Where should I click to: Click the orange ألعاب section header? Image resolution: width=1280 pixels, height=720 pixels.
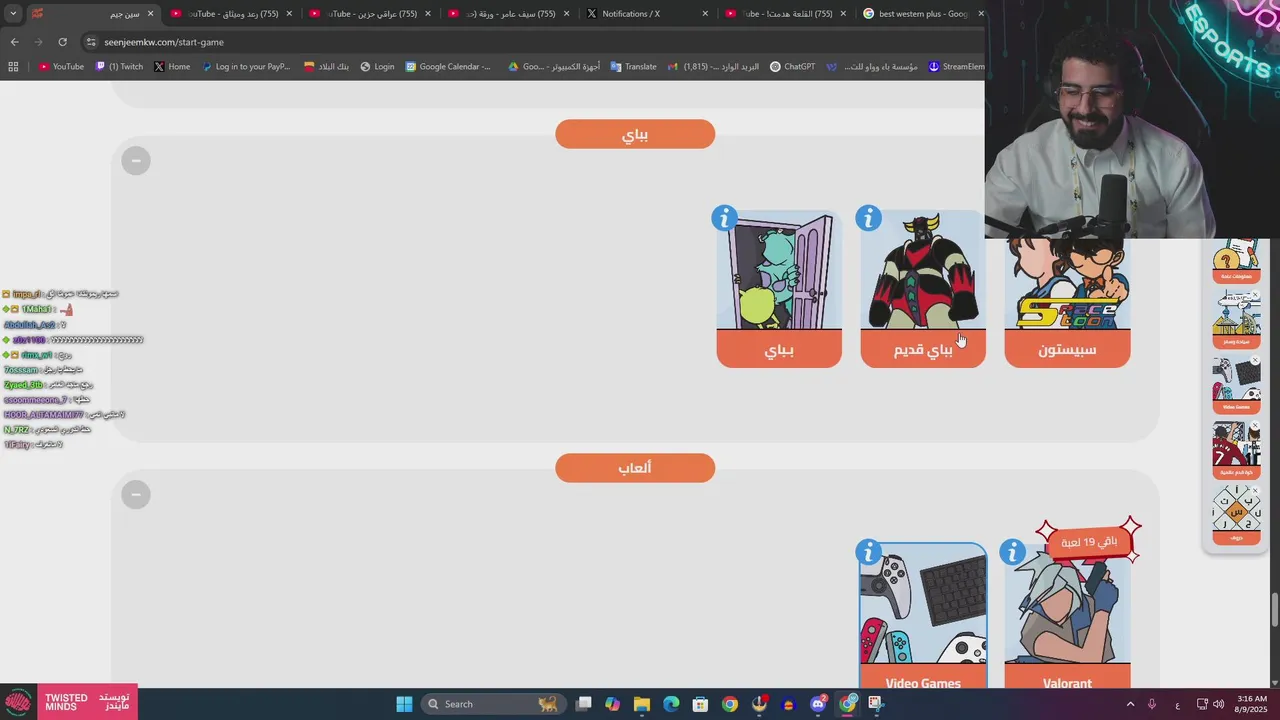635,468
